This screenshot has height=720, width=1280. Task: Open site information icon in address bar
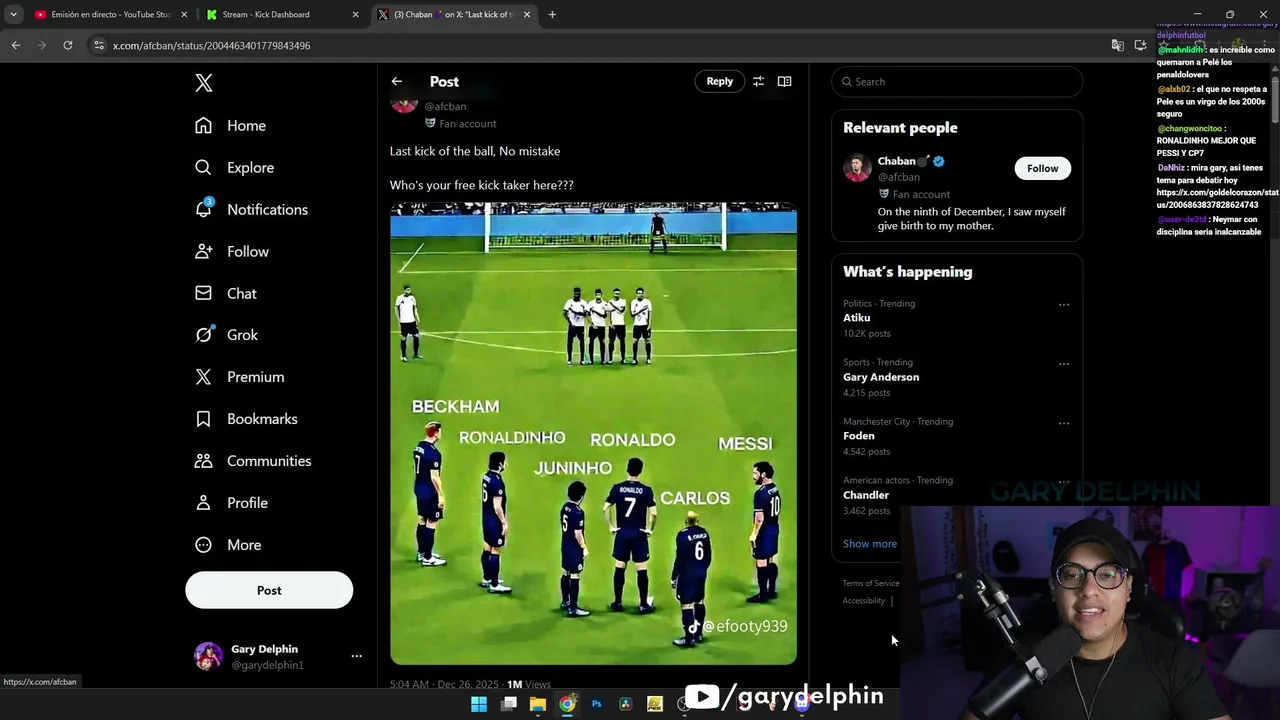pyautogui.click(x=98, y=45)
